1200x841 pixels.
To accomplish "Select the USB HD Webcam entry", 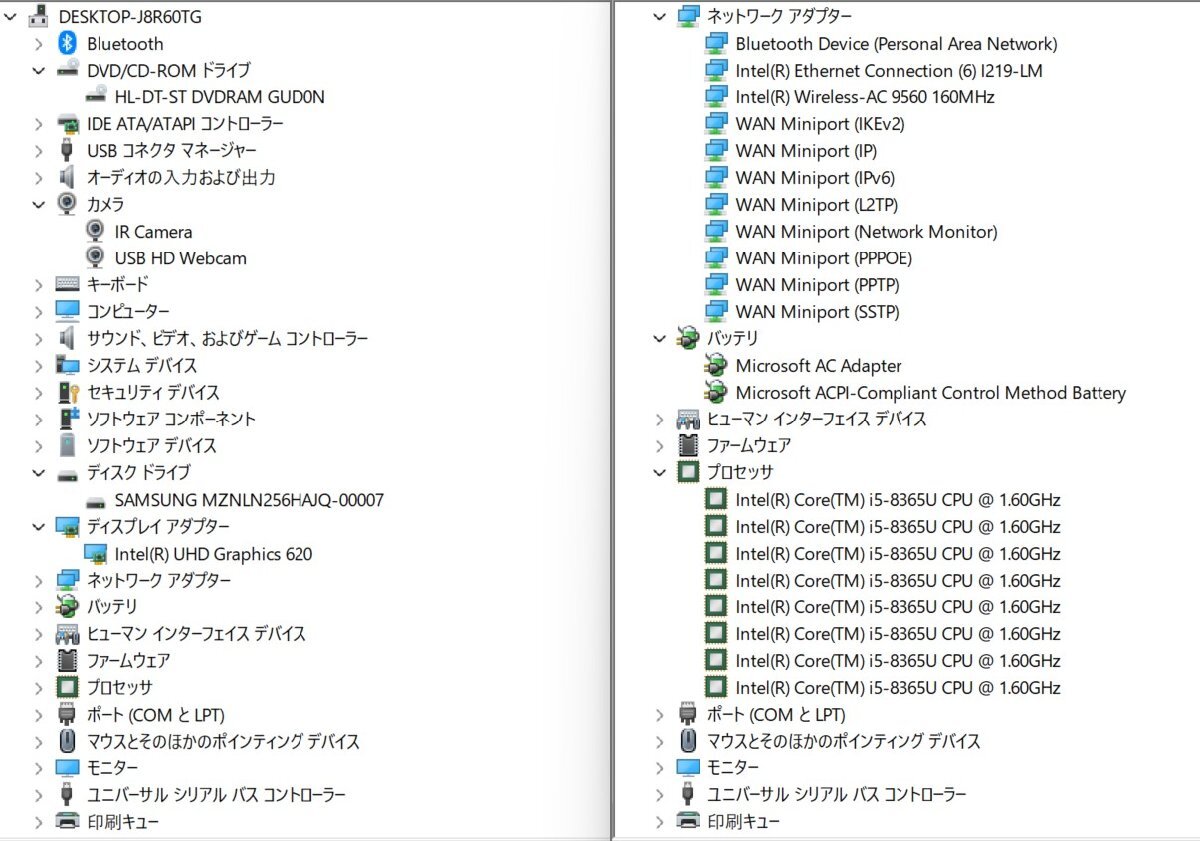I will click(x=180, y=258).
